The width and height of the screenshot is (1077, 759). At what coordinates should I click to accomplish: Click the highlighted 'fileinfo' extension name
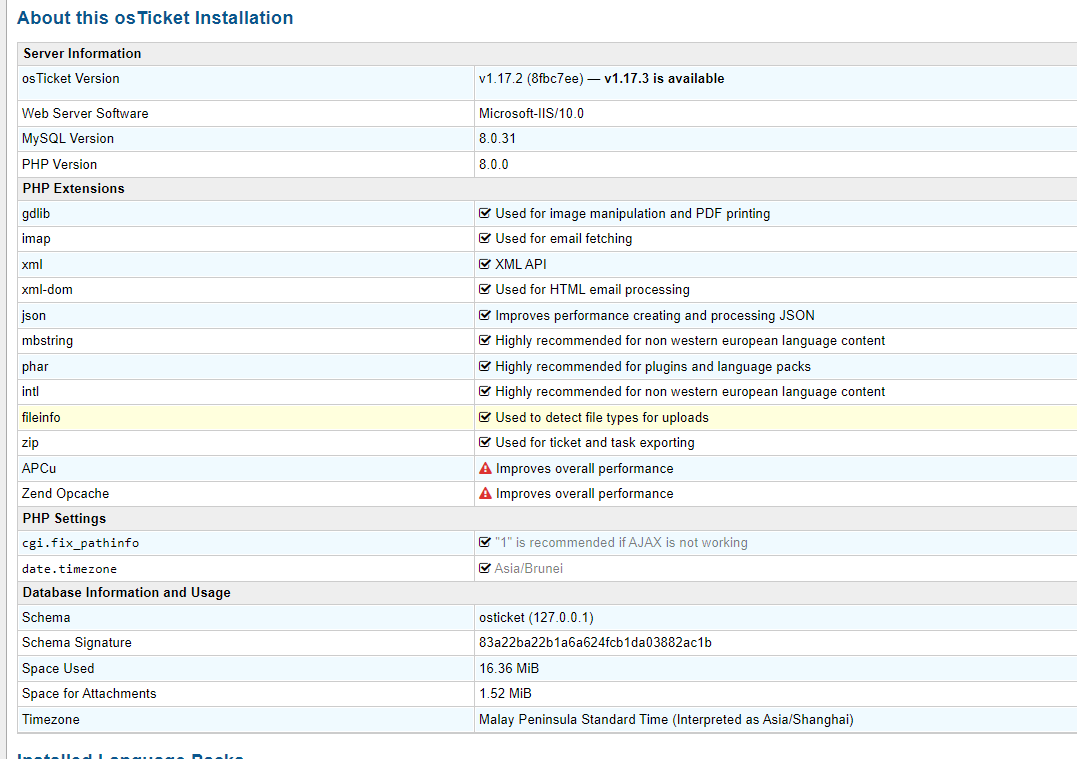pos(41,417)
